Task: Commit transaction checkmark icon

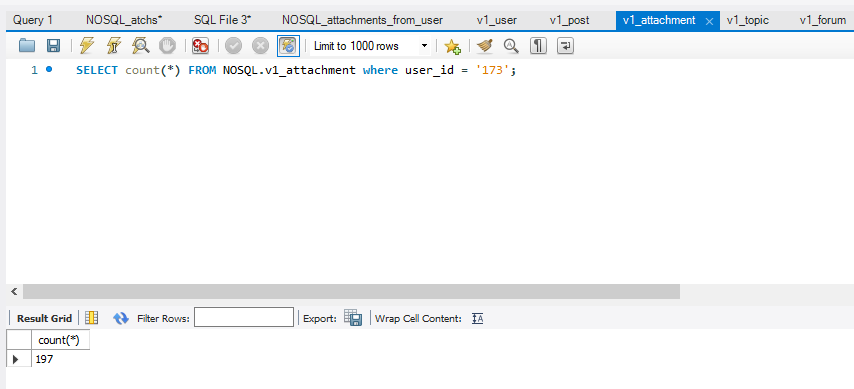Action: [x=233, y=46]
